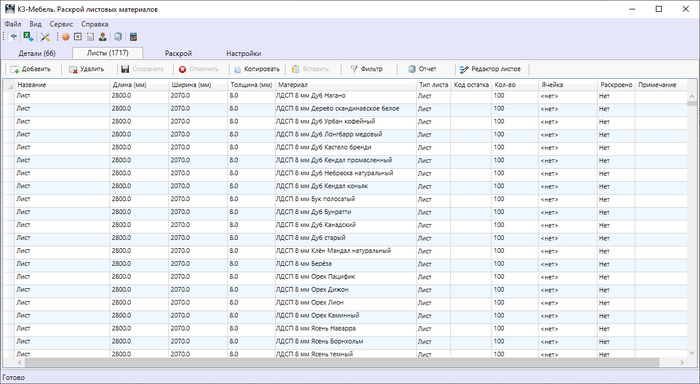
Task: Select 'ЛДСП 8 мм Дуб Кендал промасленный' cell
Action: tap(346, 161)
